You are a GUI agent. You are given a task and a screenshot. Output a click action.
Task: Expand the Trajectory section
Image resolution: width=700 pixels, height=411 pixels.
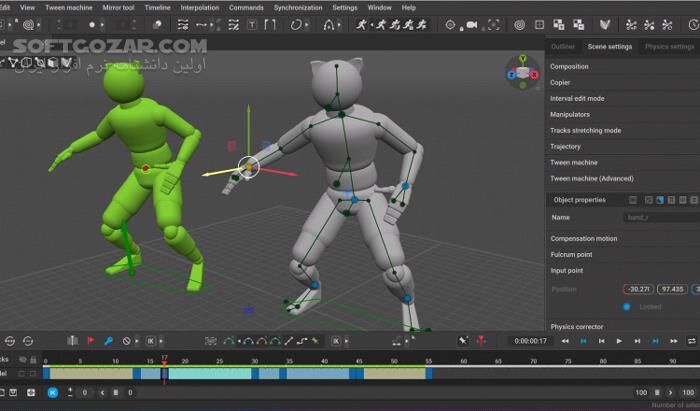click(x=566, y=147)
